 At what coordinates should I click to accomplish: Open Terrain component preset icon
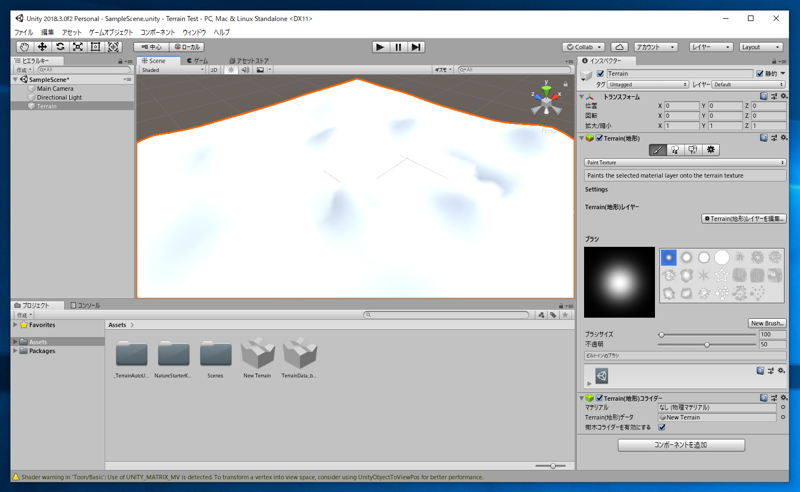[x=773, y=138]
